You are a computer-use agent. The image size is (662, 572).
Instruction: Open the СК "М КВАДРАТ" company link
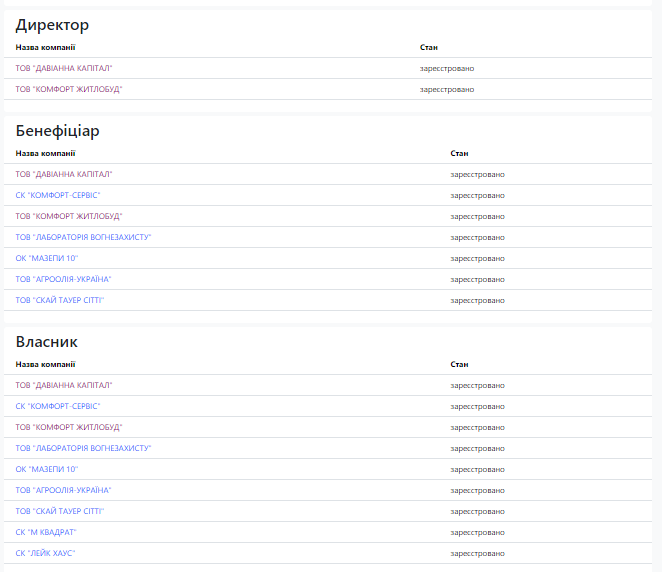pos(46,532)
